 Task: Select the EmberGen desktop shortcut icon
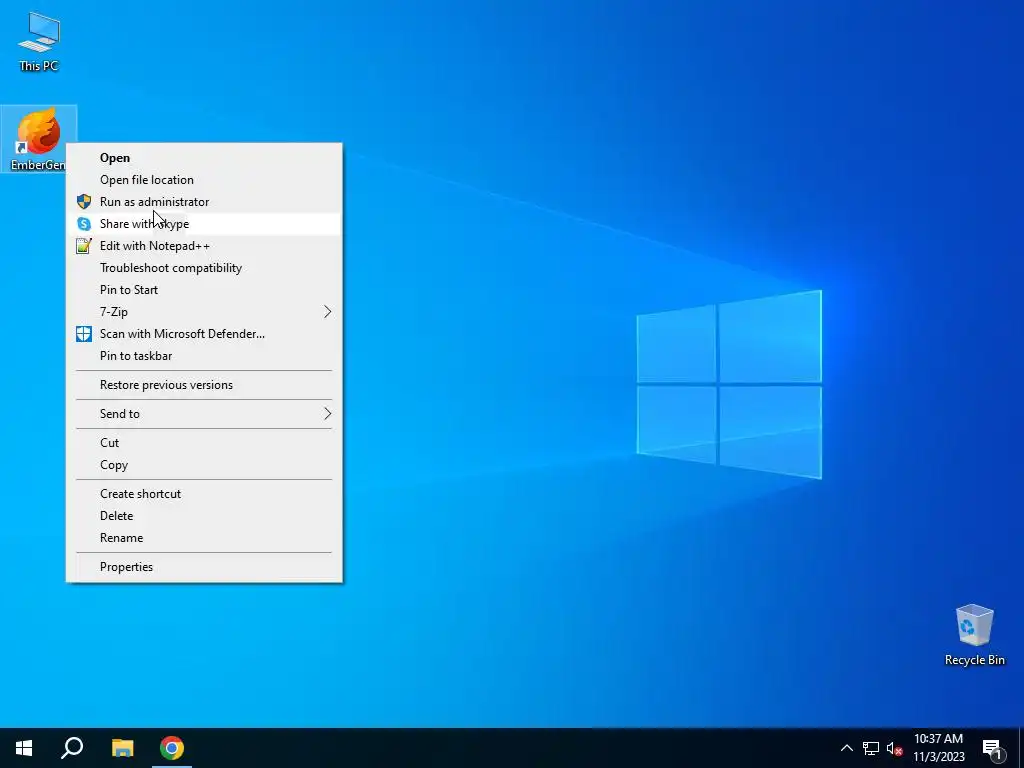39,138
